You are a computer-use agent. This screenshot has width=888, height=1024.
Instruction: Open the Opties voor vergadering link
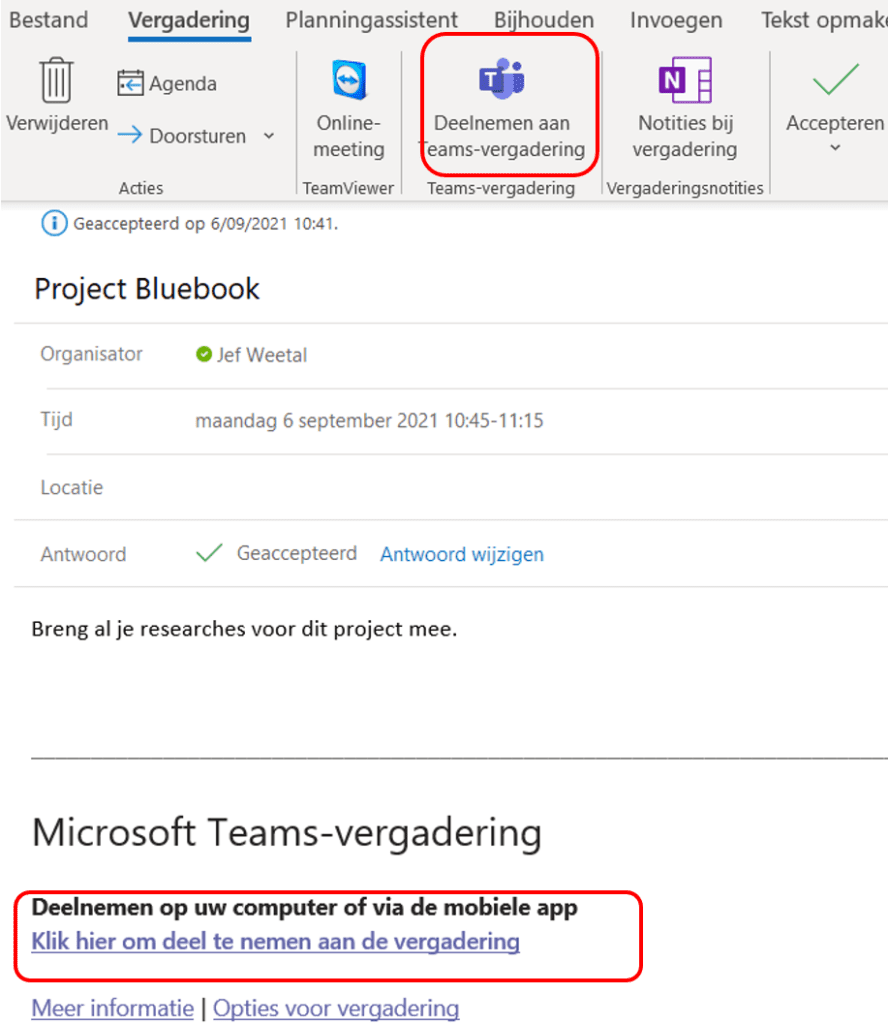coord(336,1008)
